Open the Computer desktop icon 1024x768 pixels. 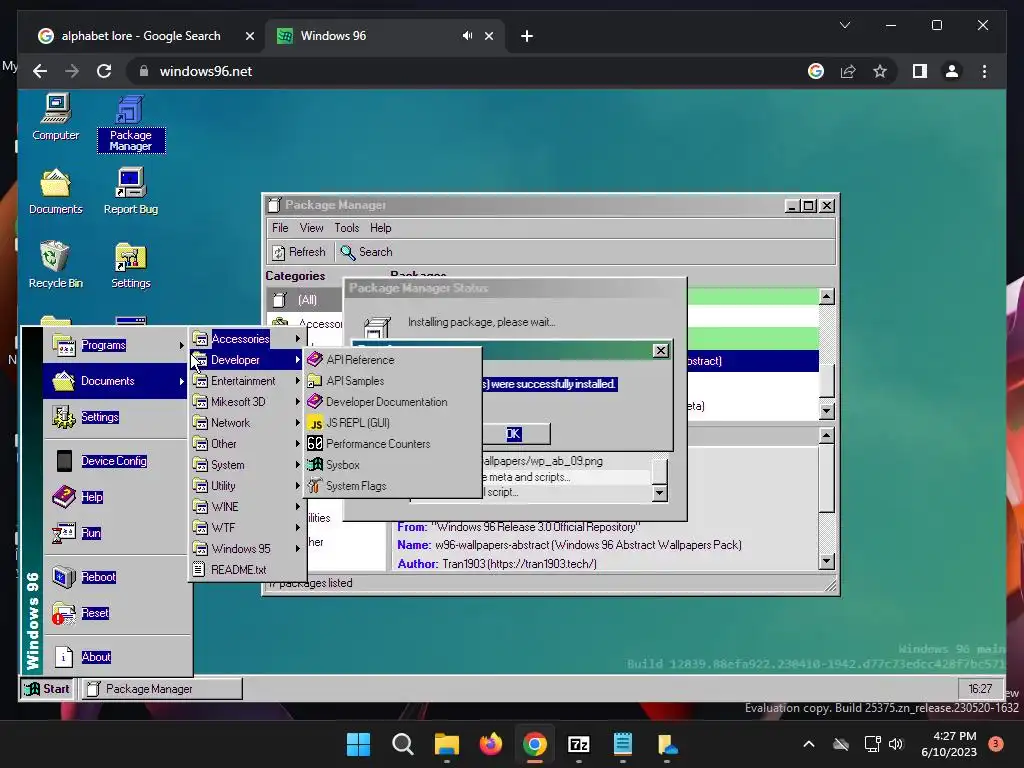(x=56, y=118)
